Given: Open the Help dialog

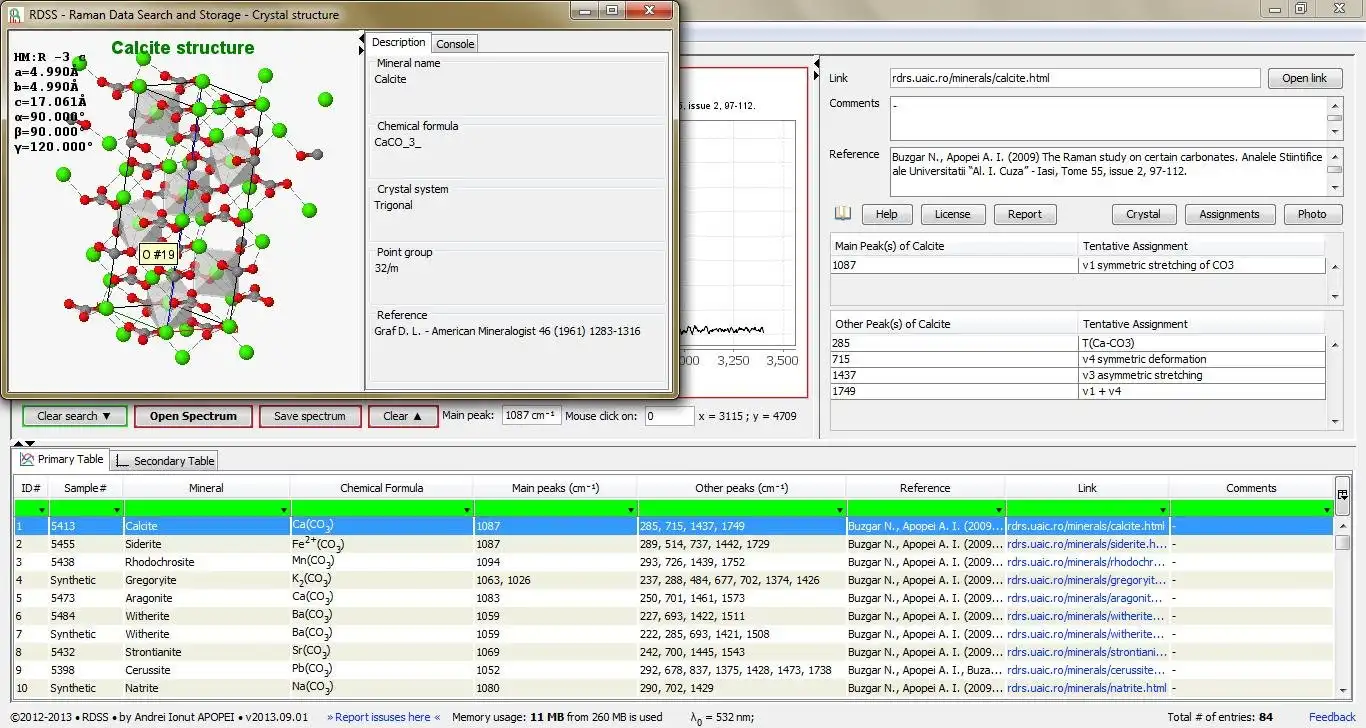Looking at the screenshot, I should [886, 214].
